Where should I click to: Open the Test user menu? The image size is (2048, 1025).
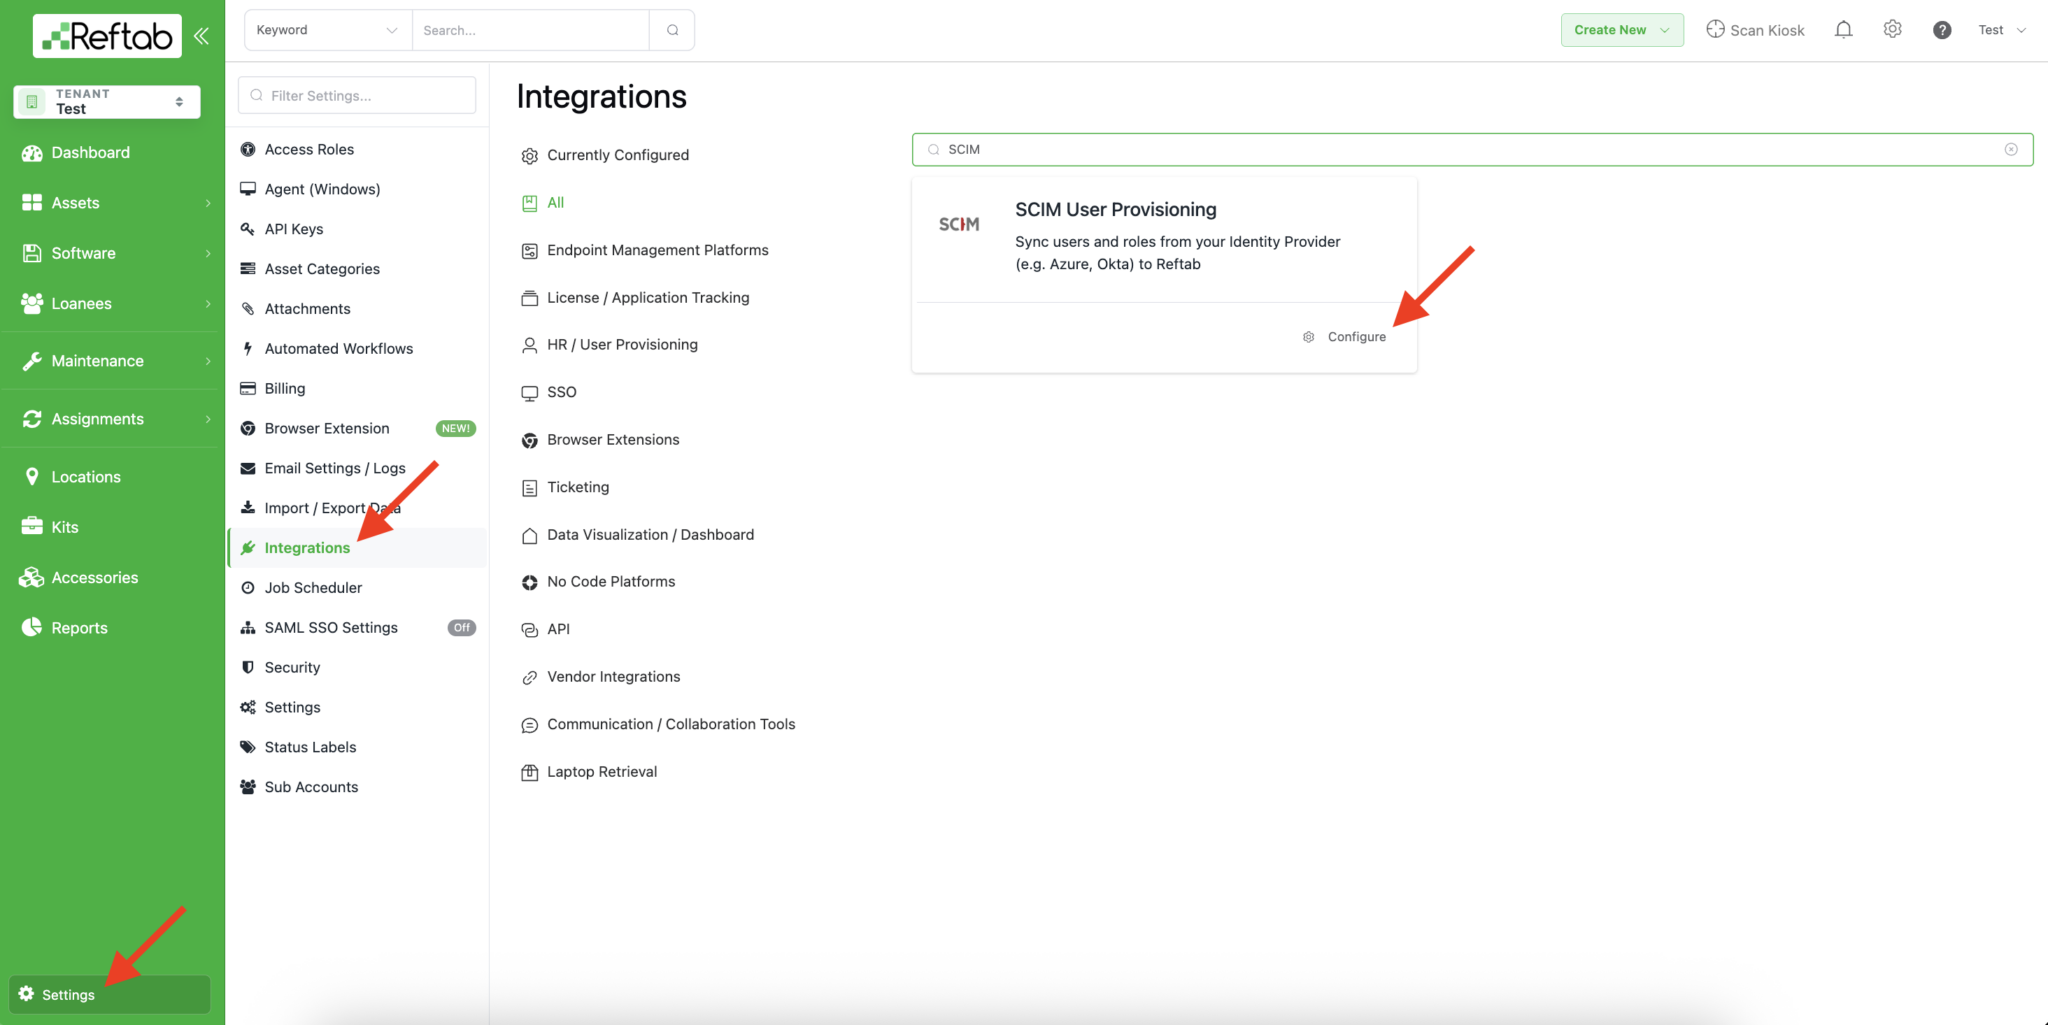(2002, 30)
